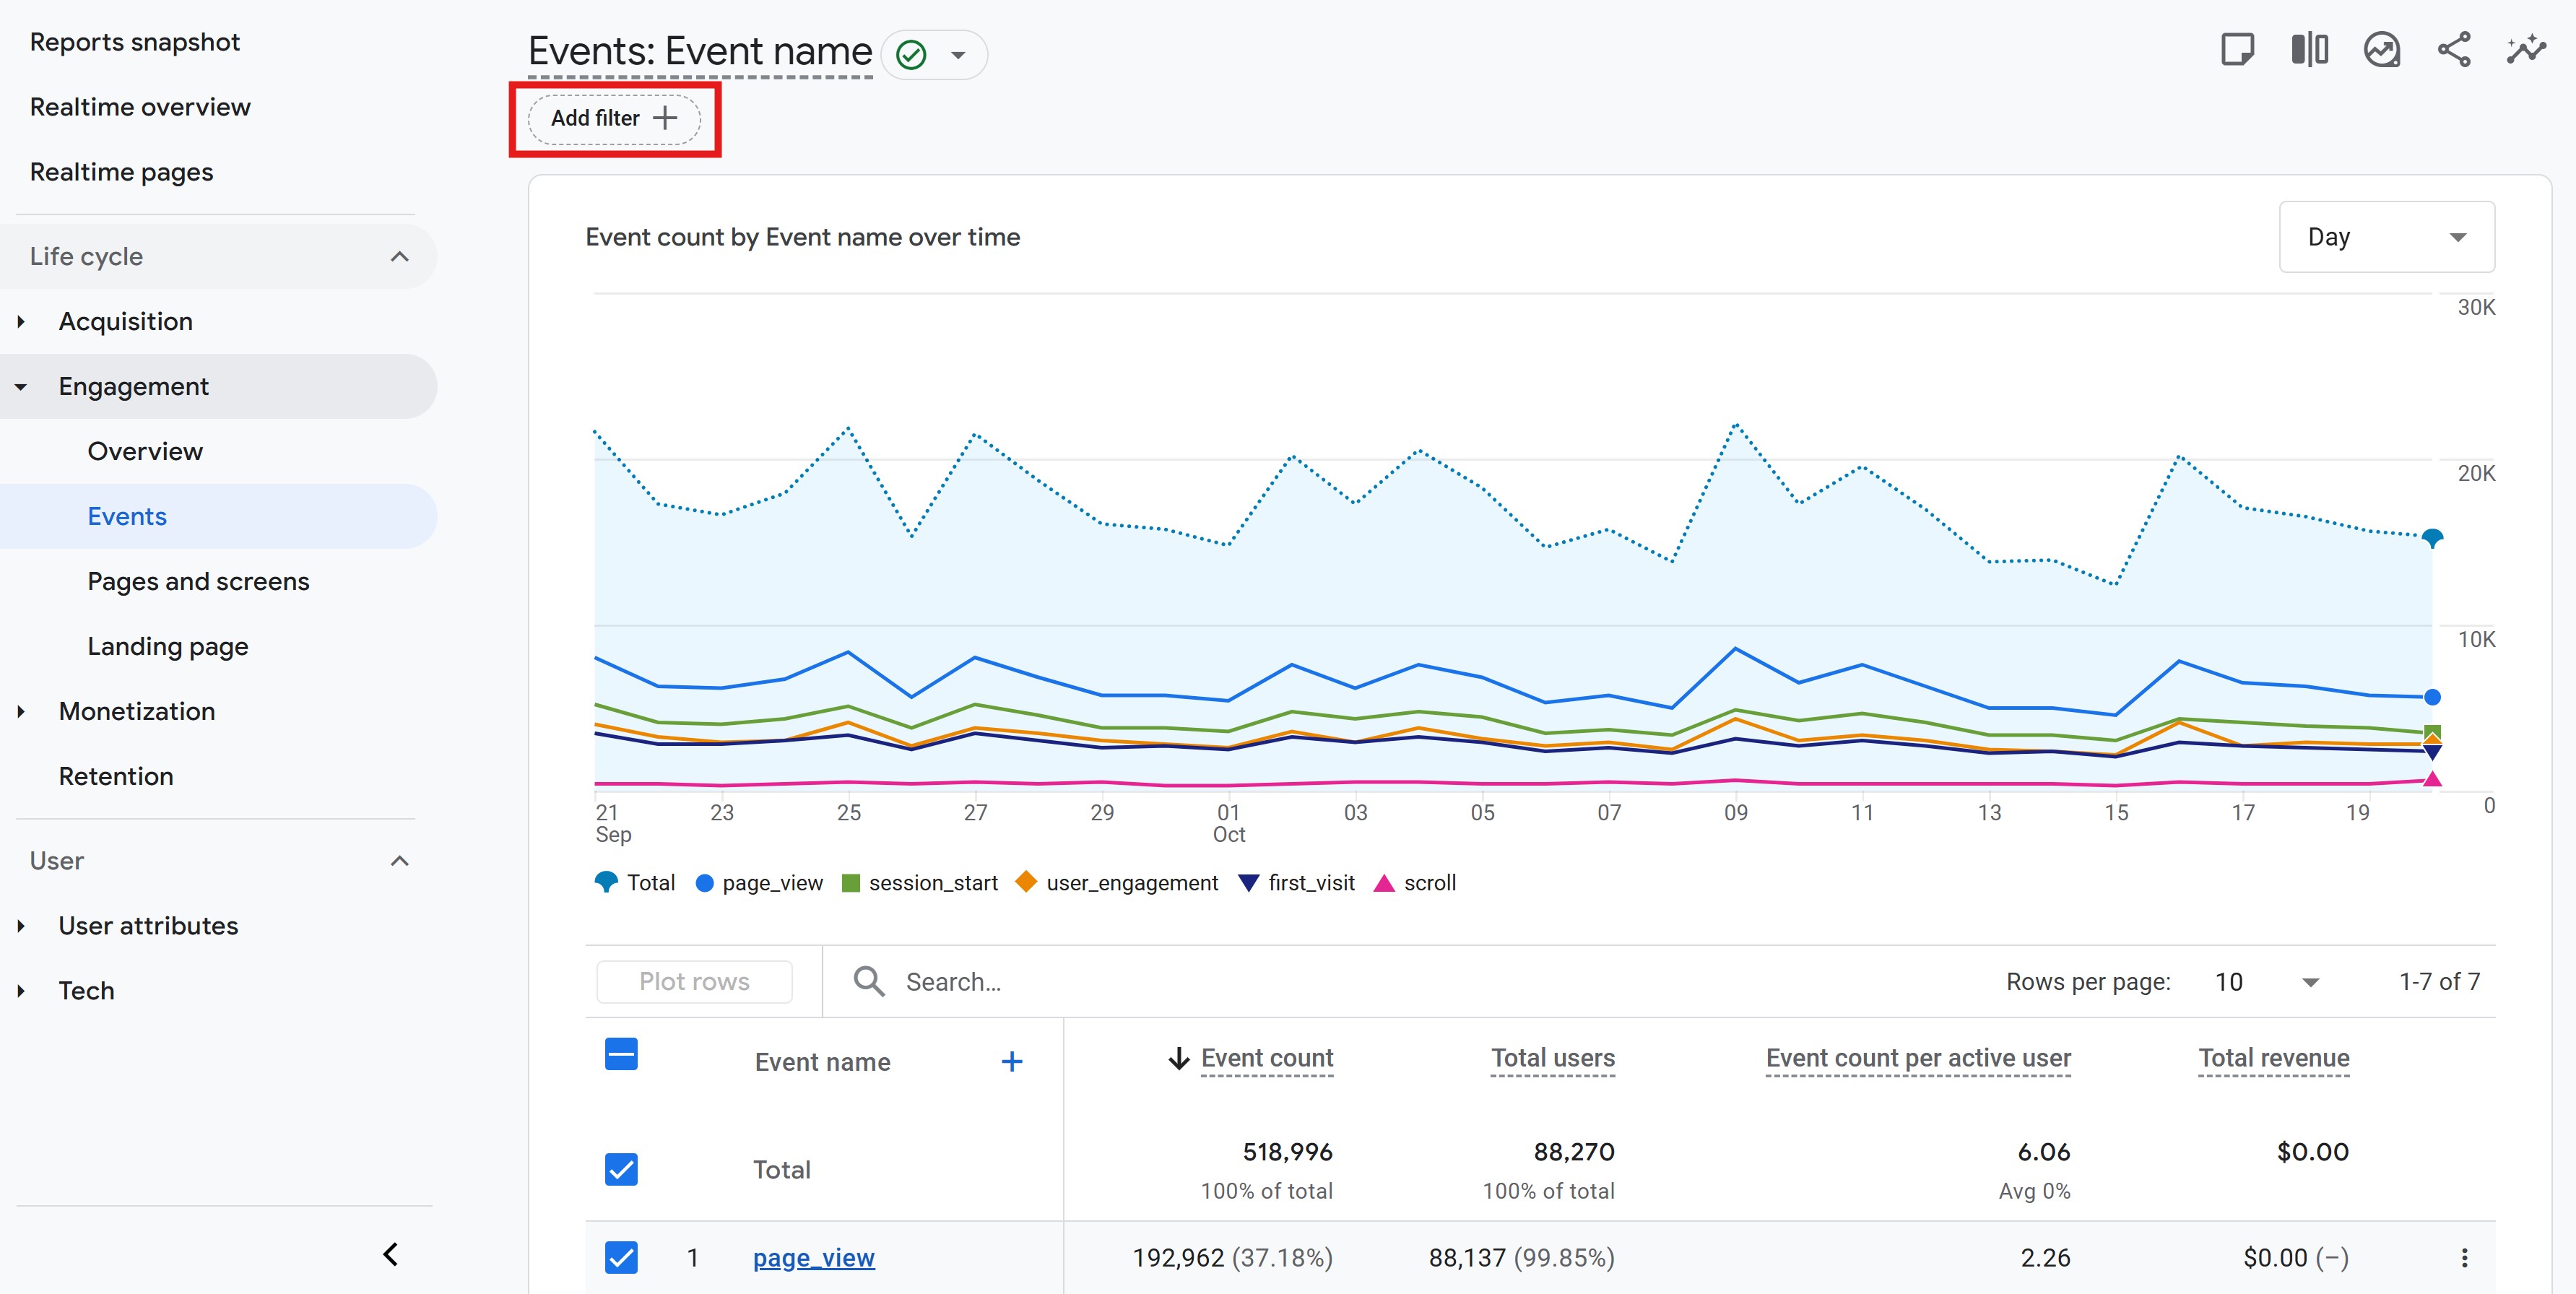Click the share report icon
Image resolution: width=2576 pixels, height=1294 pixels.
pos(2453,50)
